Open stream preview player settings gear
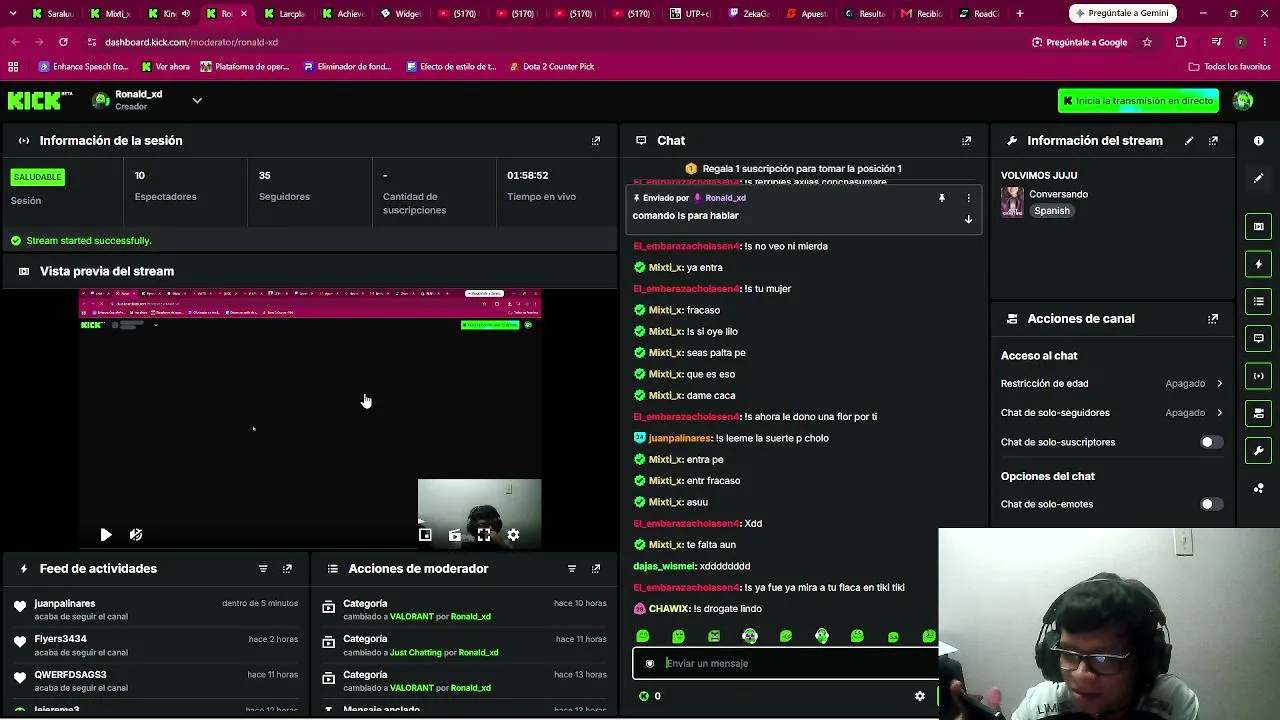This screenshot has height=720, width=1280. [513, 535]
